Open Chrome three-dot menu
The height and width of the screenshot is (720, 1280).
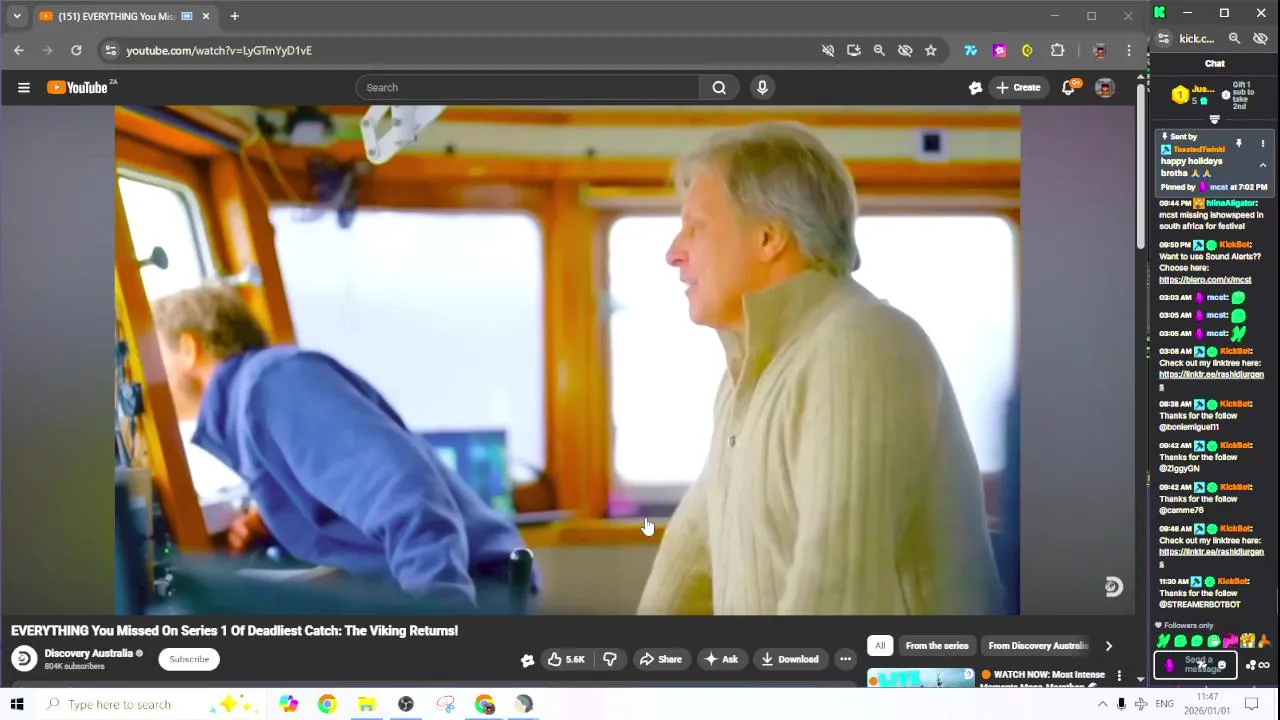point(1129,50)
